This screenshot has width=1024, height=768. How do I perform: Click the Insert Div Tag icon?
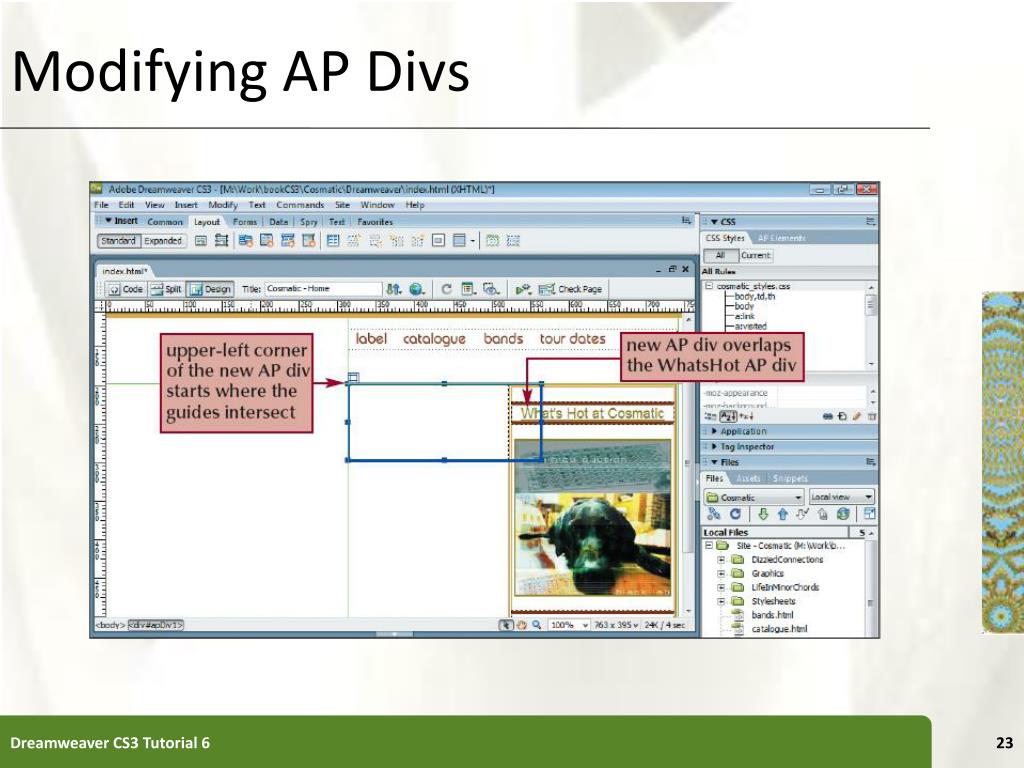coord(201,241)
